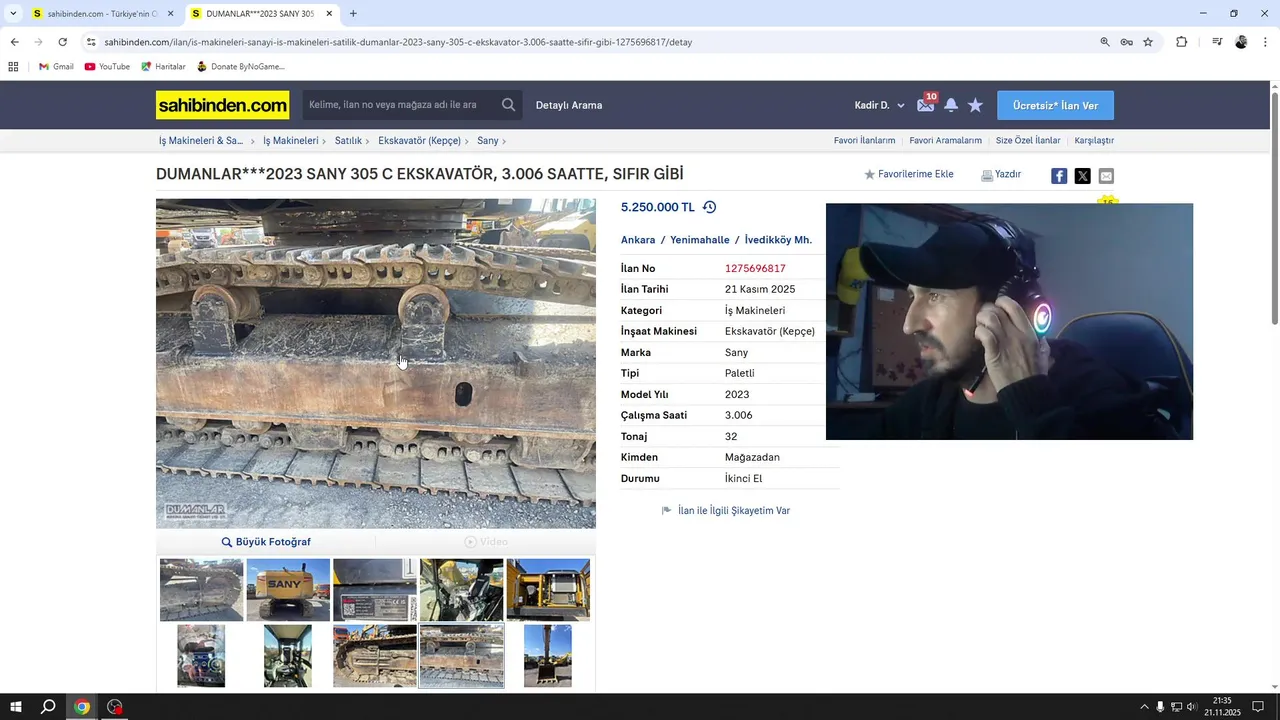The width and height of the screenshot is (1280, 720).
Task: Click İlan ile İlgili Şikayetim Var
Action: point(726,511)
